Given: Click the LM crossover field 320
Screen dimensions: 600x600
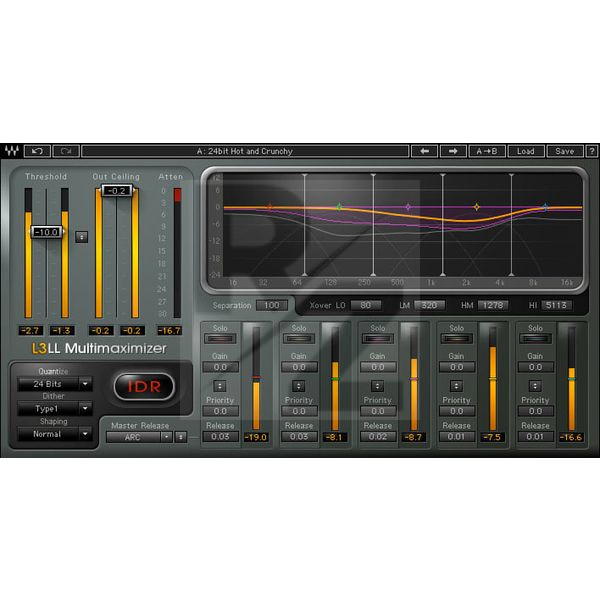Looking at the screenshot, I should (429, 305).
